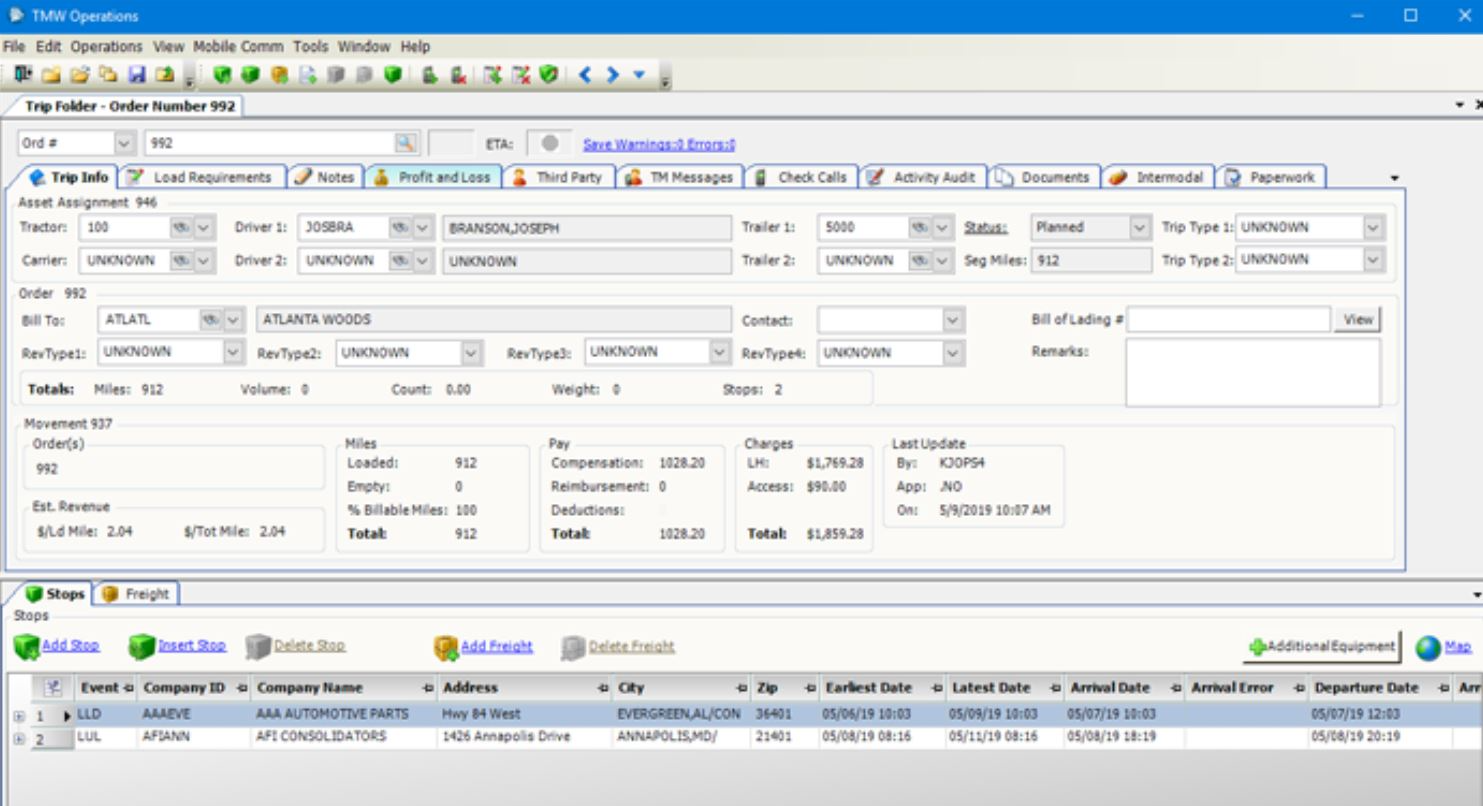The image size is (1483, 806).
Task: Click the exit door icon in the toolbar
Action: [x=22, y=75]
